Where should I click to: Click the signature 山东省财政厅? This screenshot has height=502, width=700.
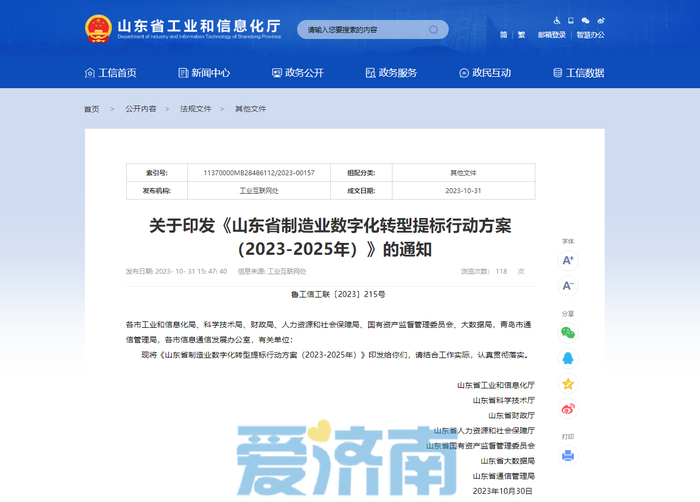coord(511,415)
